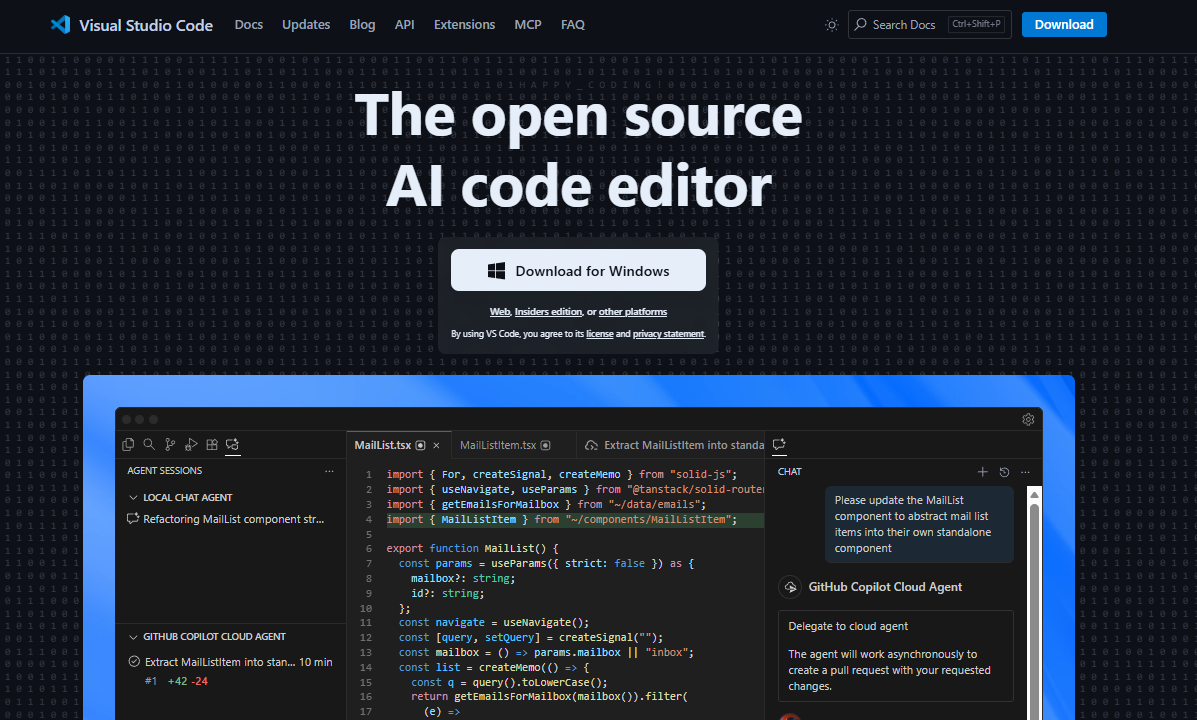Open the Updates menu item
The height and width of the screenshot is (720, 1197).
(306, 24)
